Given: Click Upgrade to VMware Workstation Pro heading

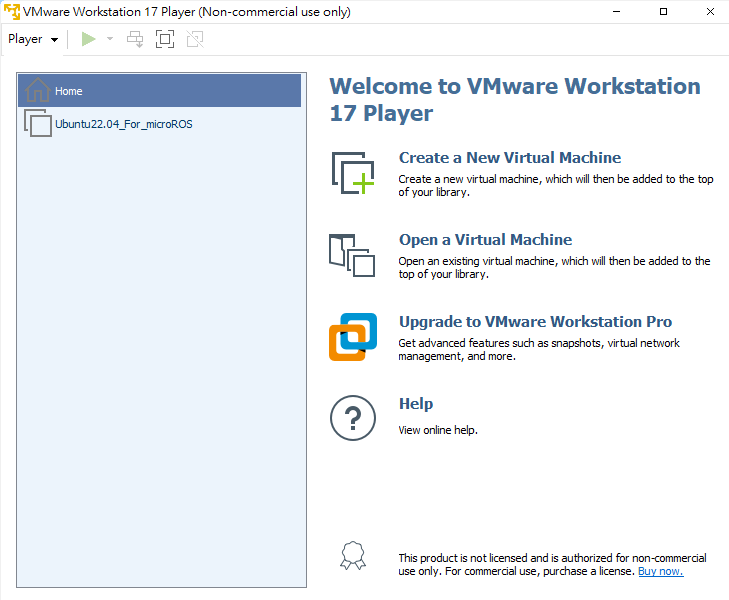Looking at the screenshot, I should pos(535,322).
